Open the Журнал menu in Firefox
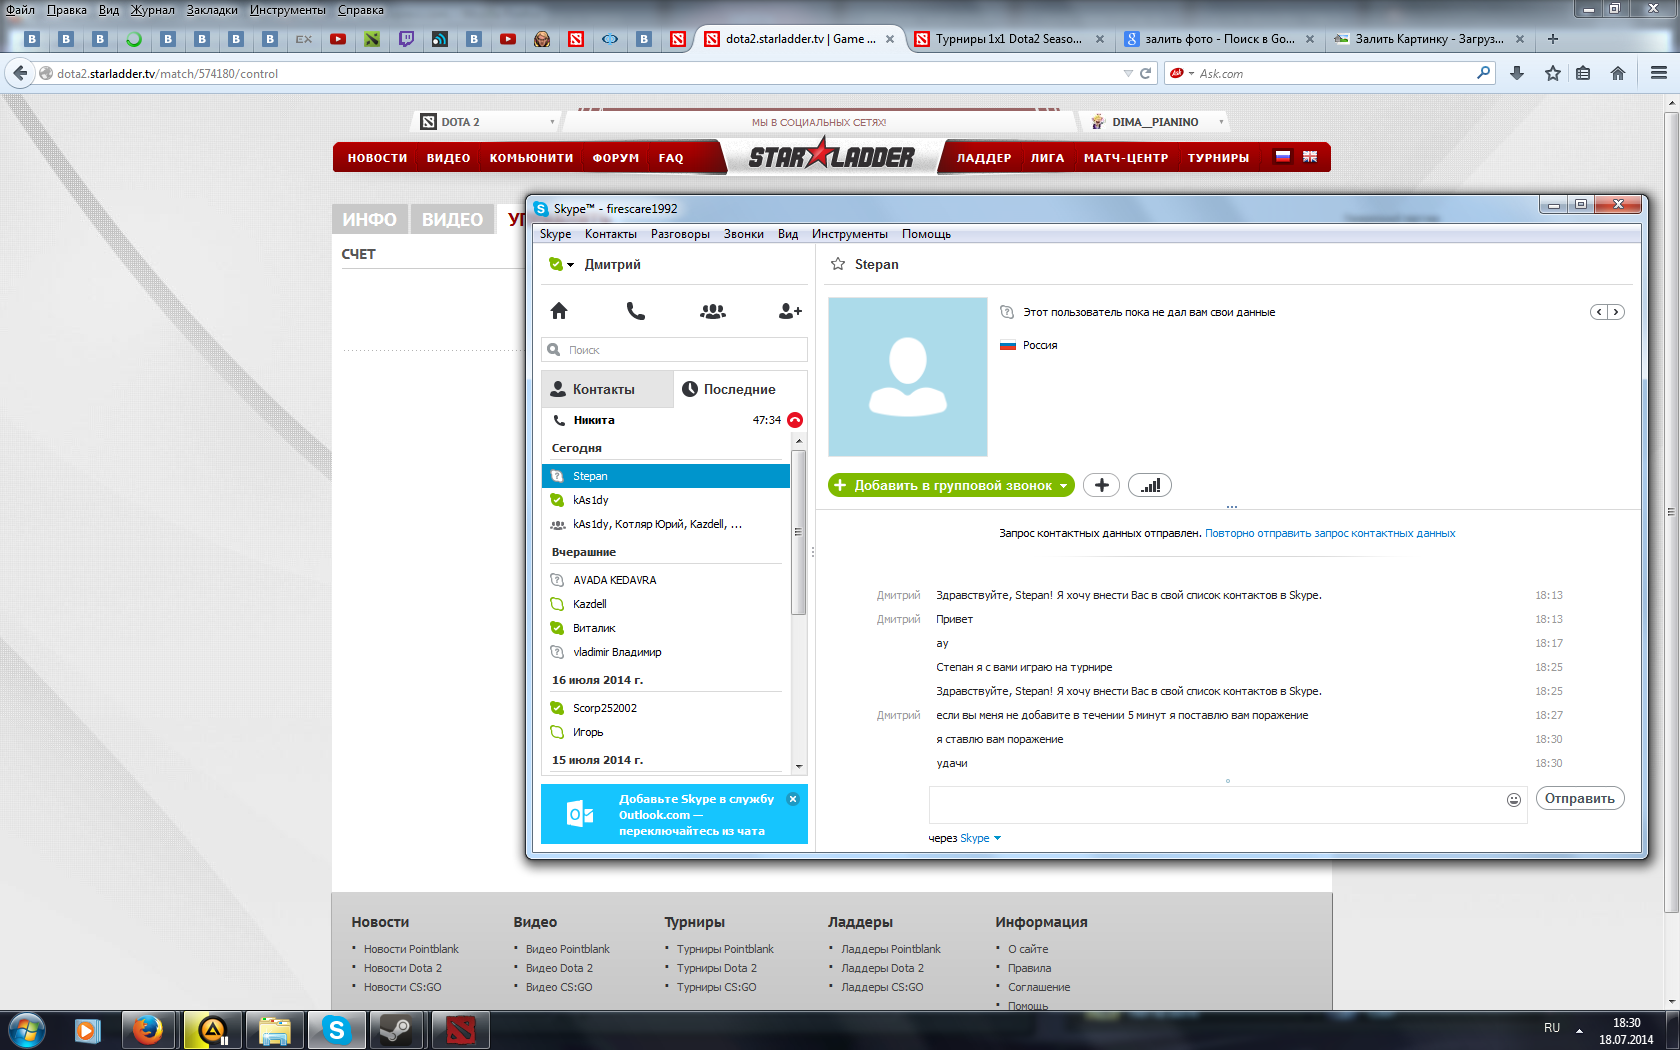1680x1050 pixels. click(x=153, y=10)
